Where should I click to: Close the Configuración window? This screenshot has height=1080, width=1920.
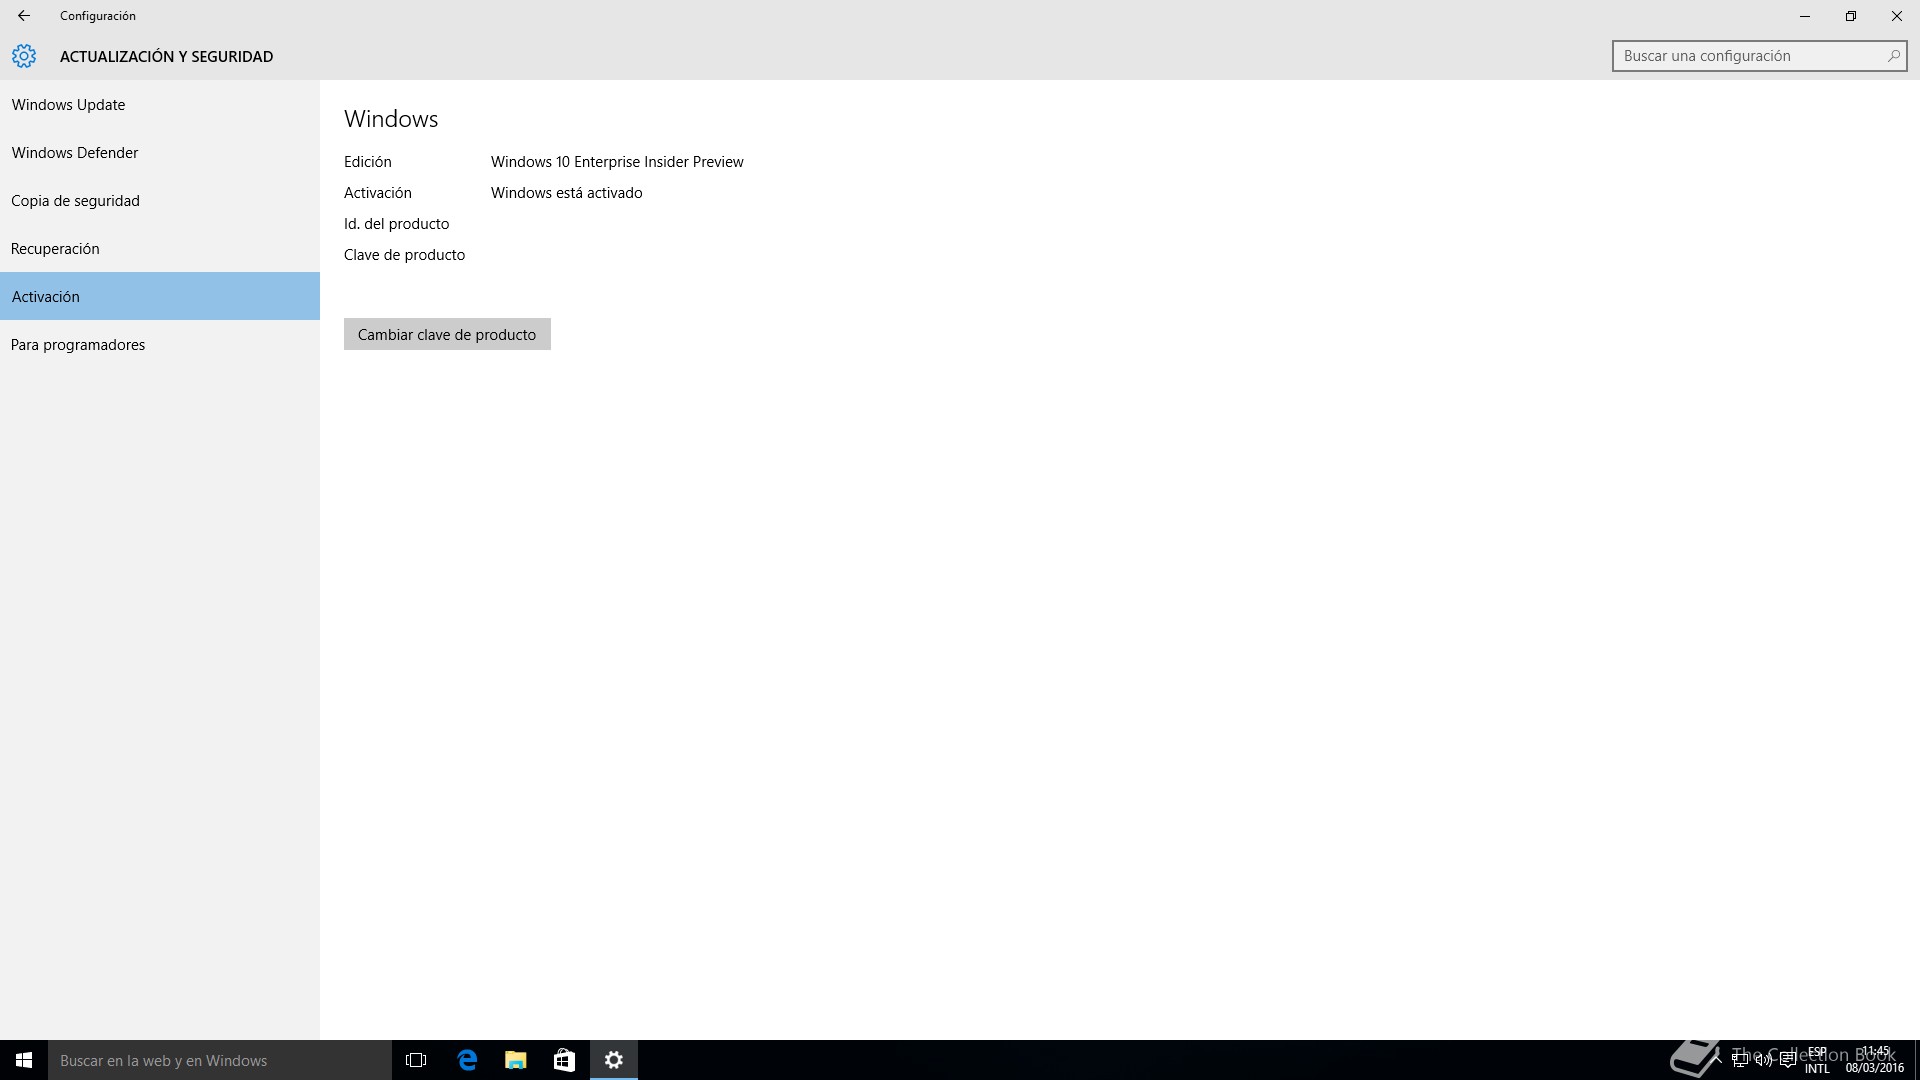click(1897, 16)
